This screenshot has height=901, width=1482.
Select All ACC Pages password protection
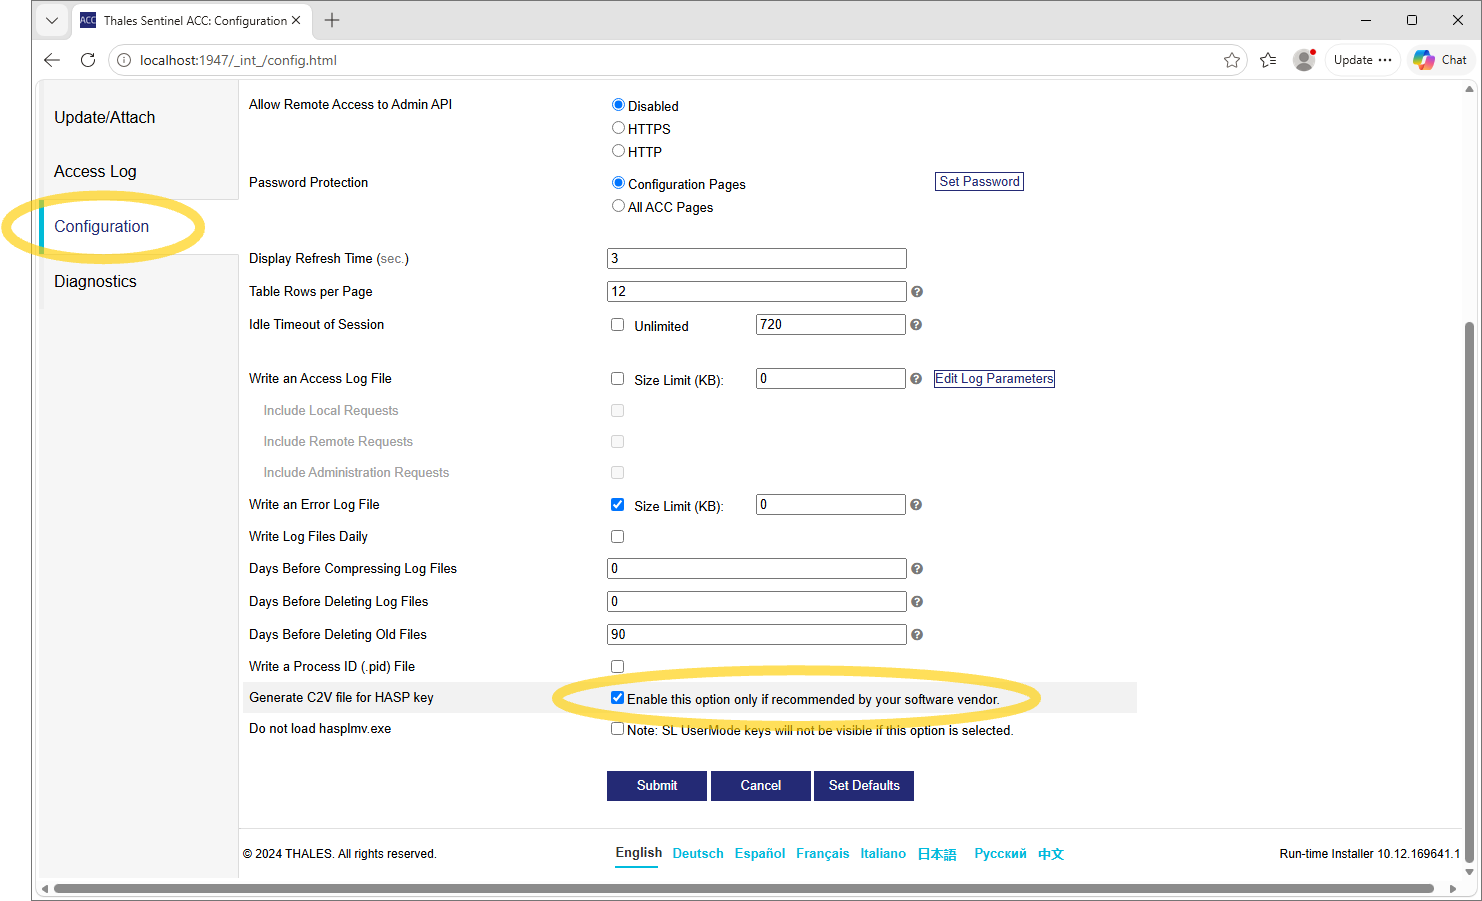[618, 206]
